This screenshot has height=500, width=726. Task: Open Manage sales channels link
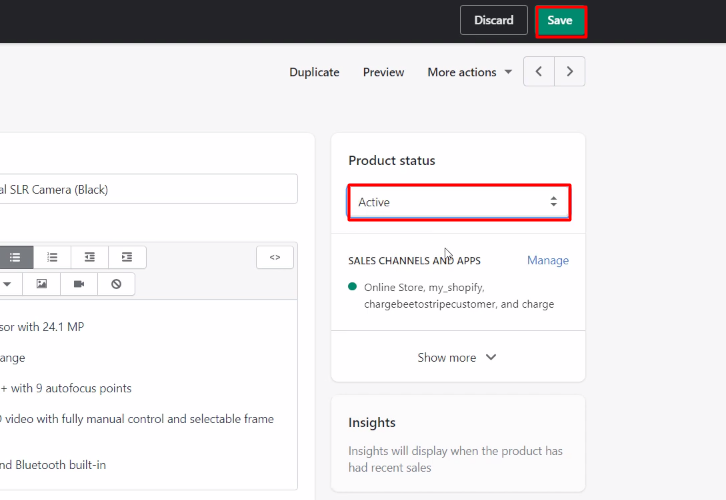click(x=547, y=260)
